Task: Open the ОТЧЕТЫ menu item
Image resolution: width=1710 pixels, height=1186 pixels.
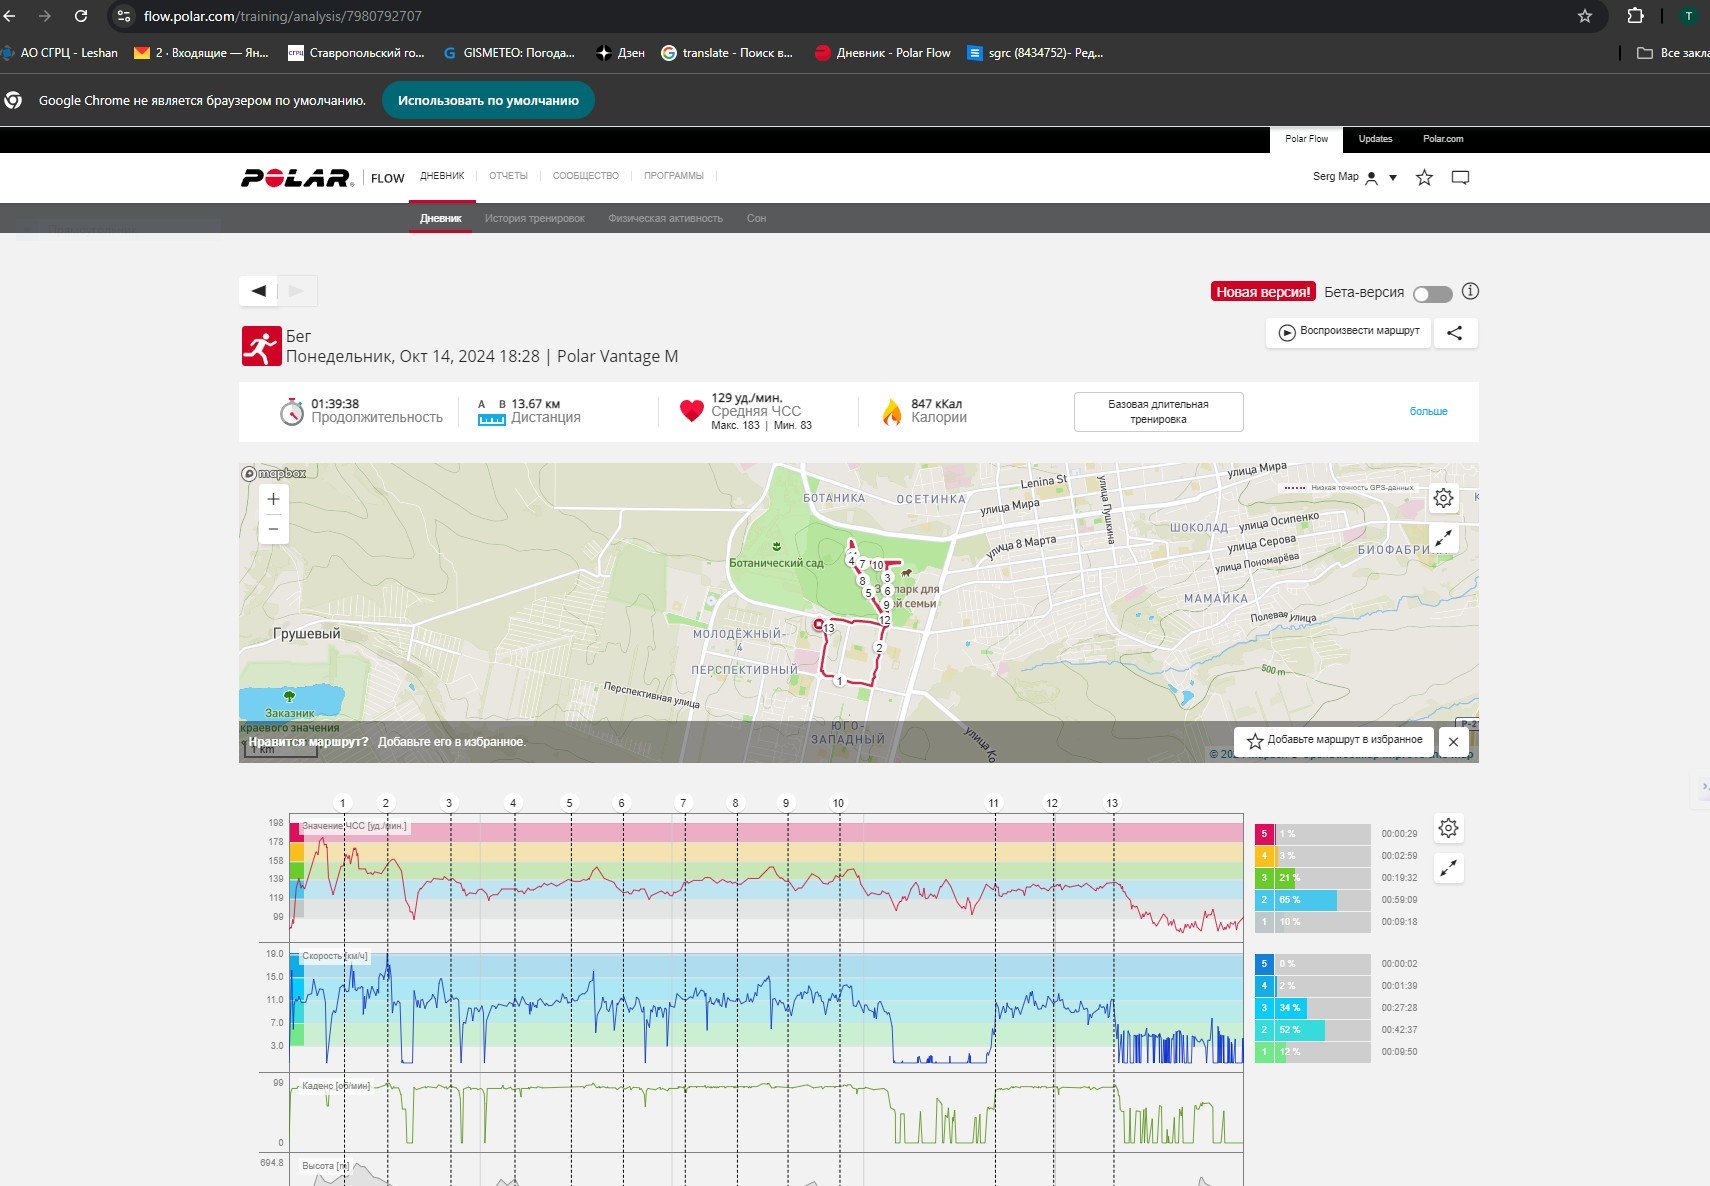Action: 508,176
